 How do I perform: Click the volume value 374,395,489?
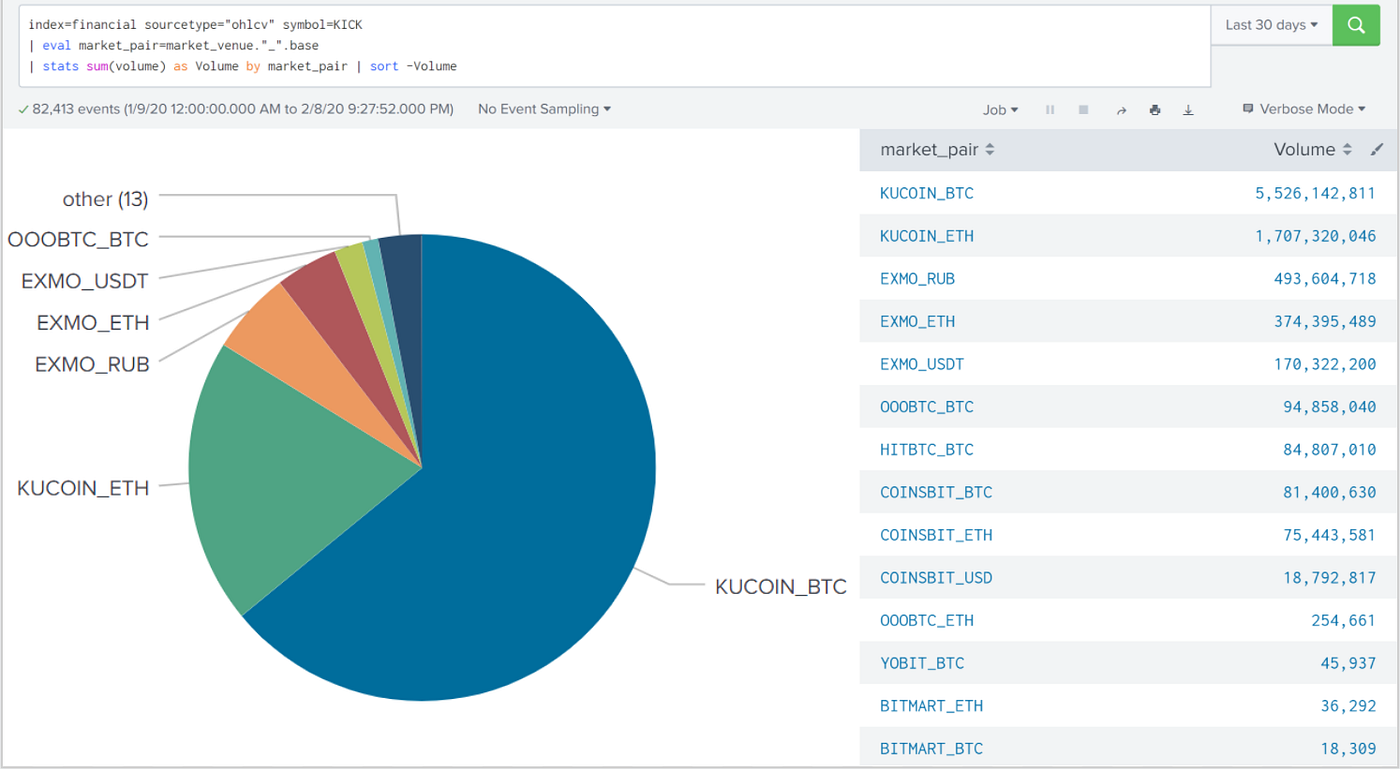click(1325, 321)
